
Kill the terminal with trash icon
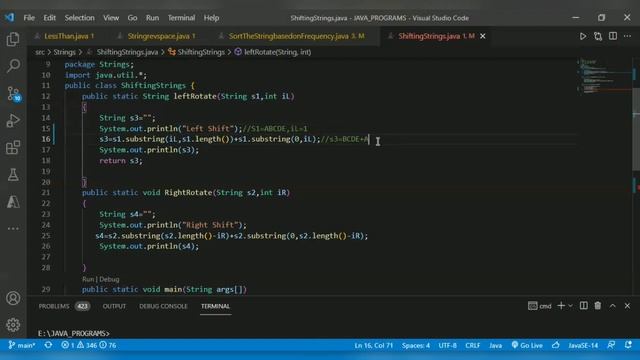click(x=598, y=306)
